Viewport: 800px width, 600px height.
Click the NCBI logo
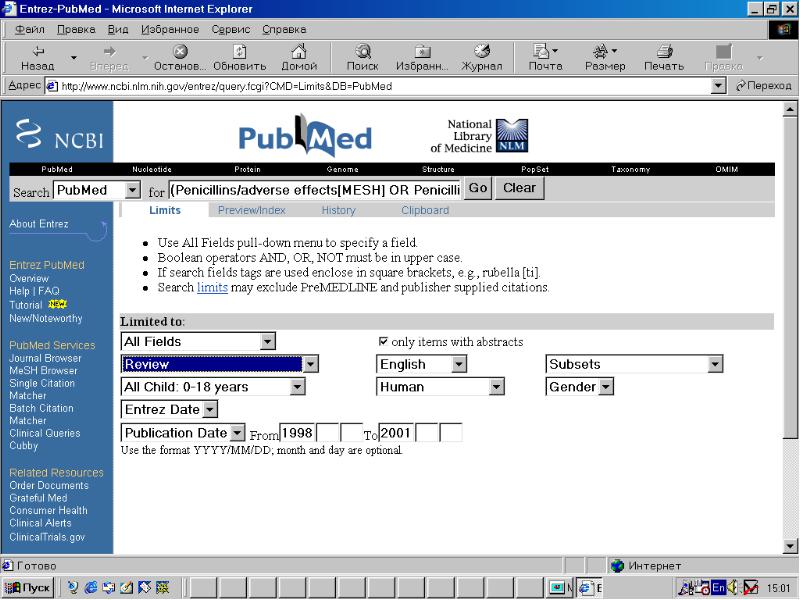click(x=59, y=134)
